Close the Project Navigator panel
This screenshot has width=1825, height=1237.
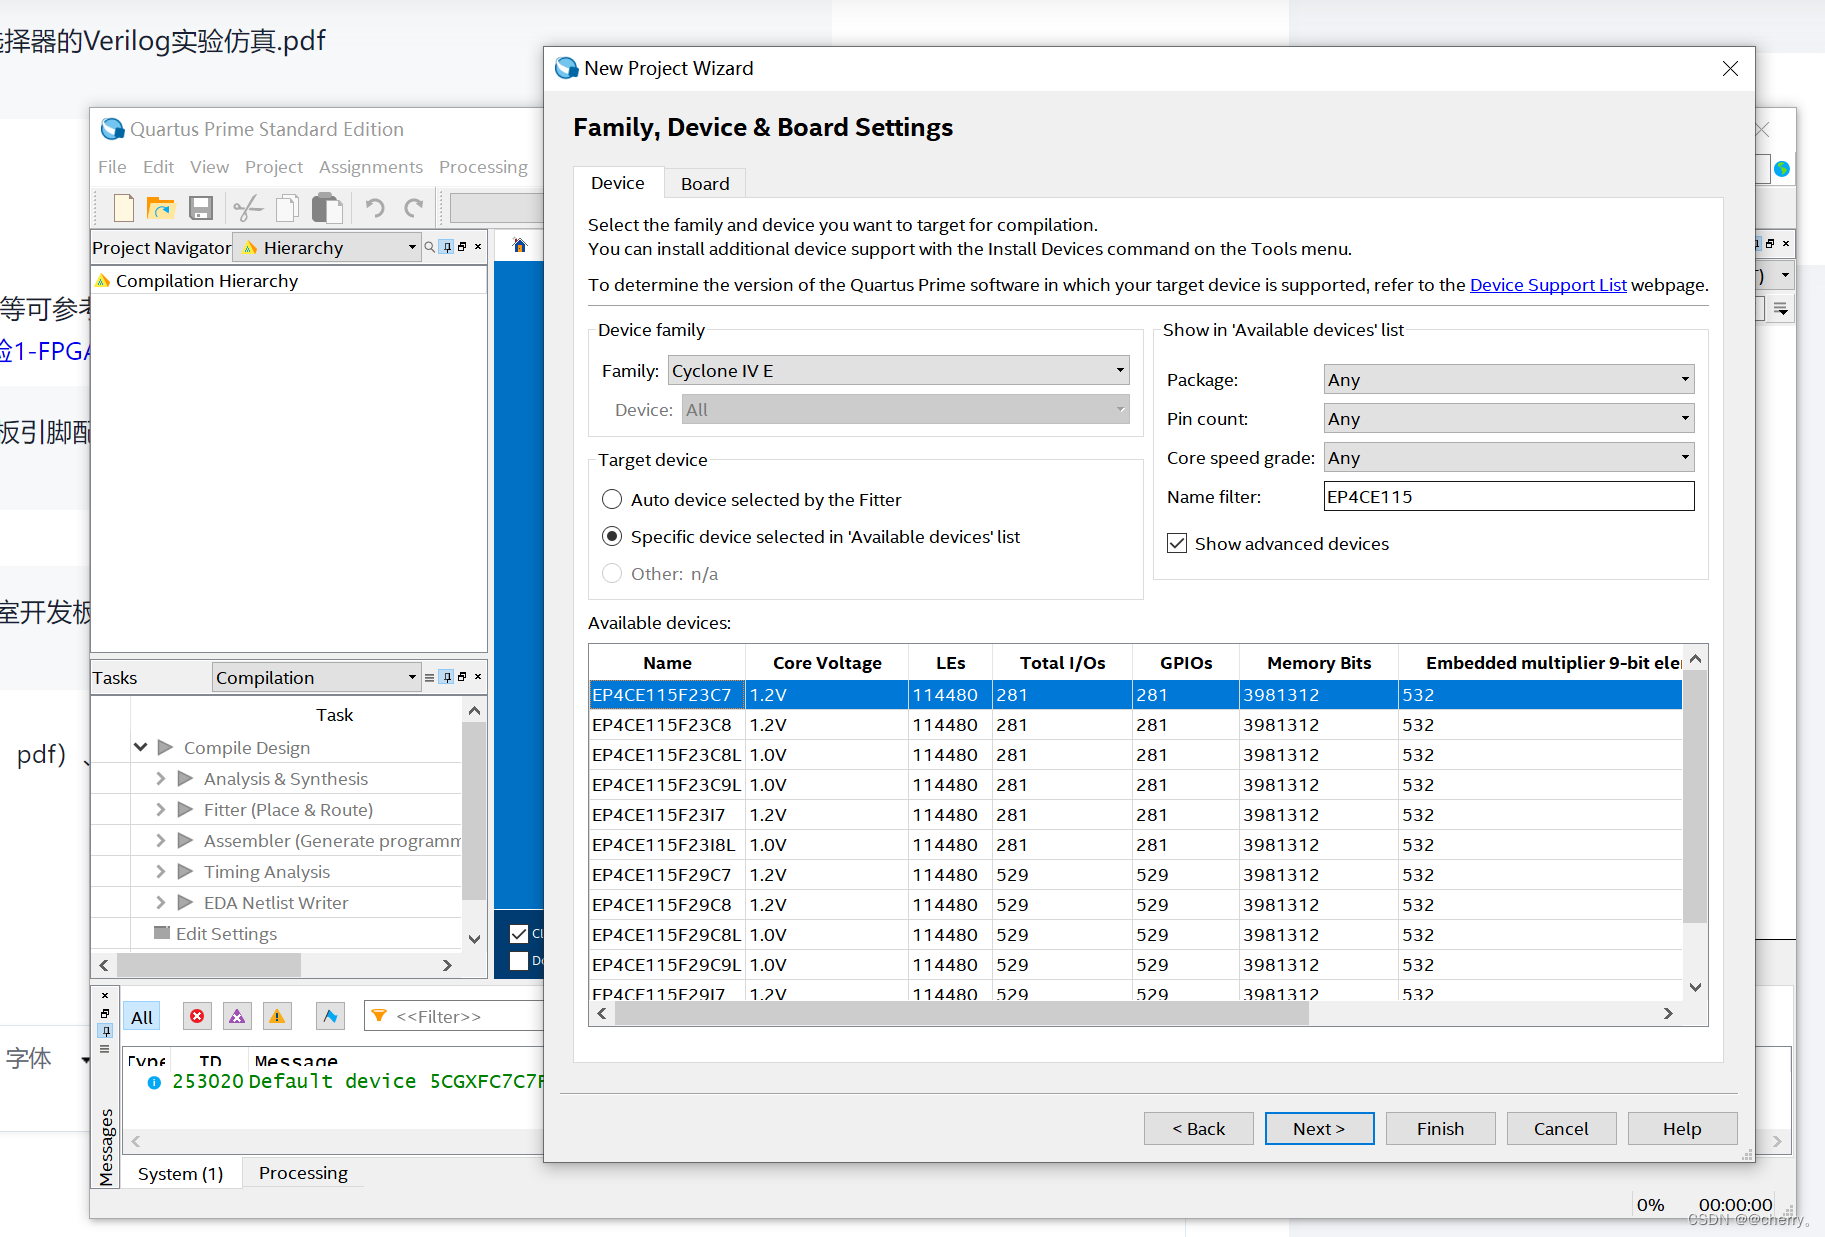[478, 247]
